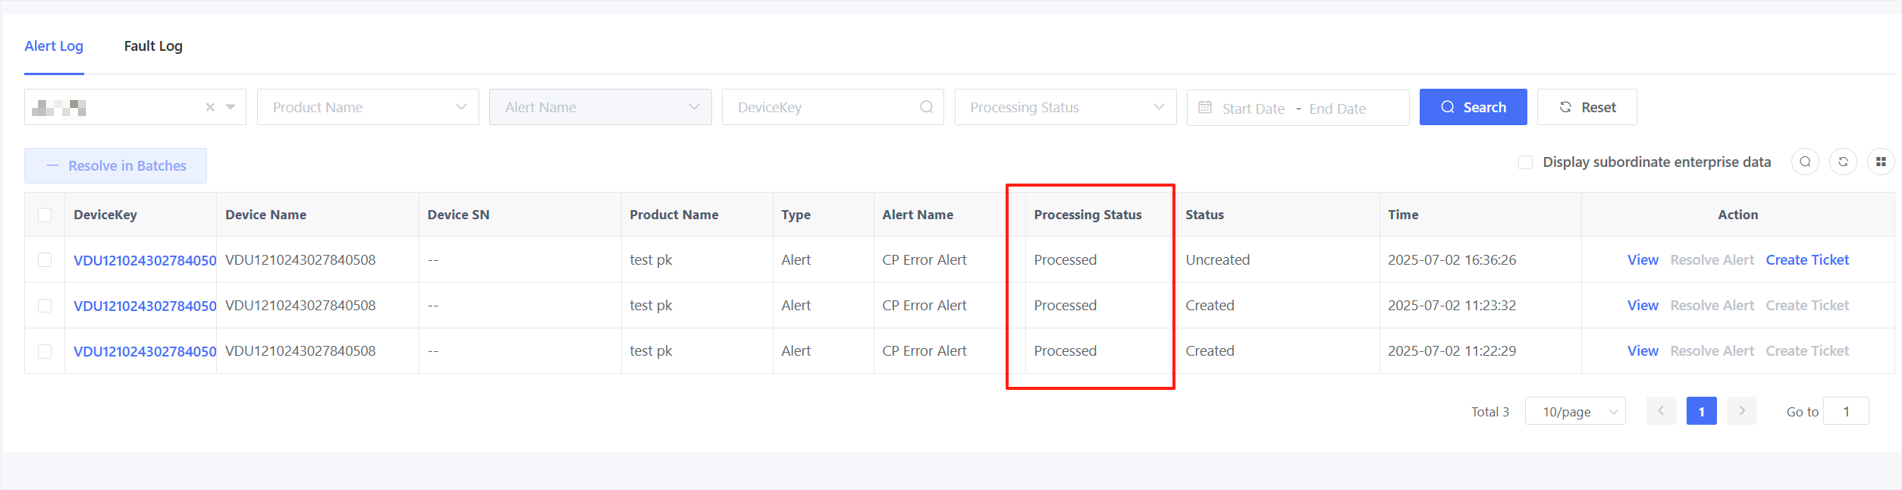Image resolution: width=1902 pixels, height=490 pixels.
Task: Go to the previous page arrow
Action: [1661, 411]
